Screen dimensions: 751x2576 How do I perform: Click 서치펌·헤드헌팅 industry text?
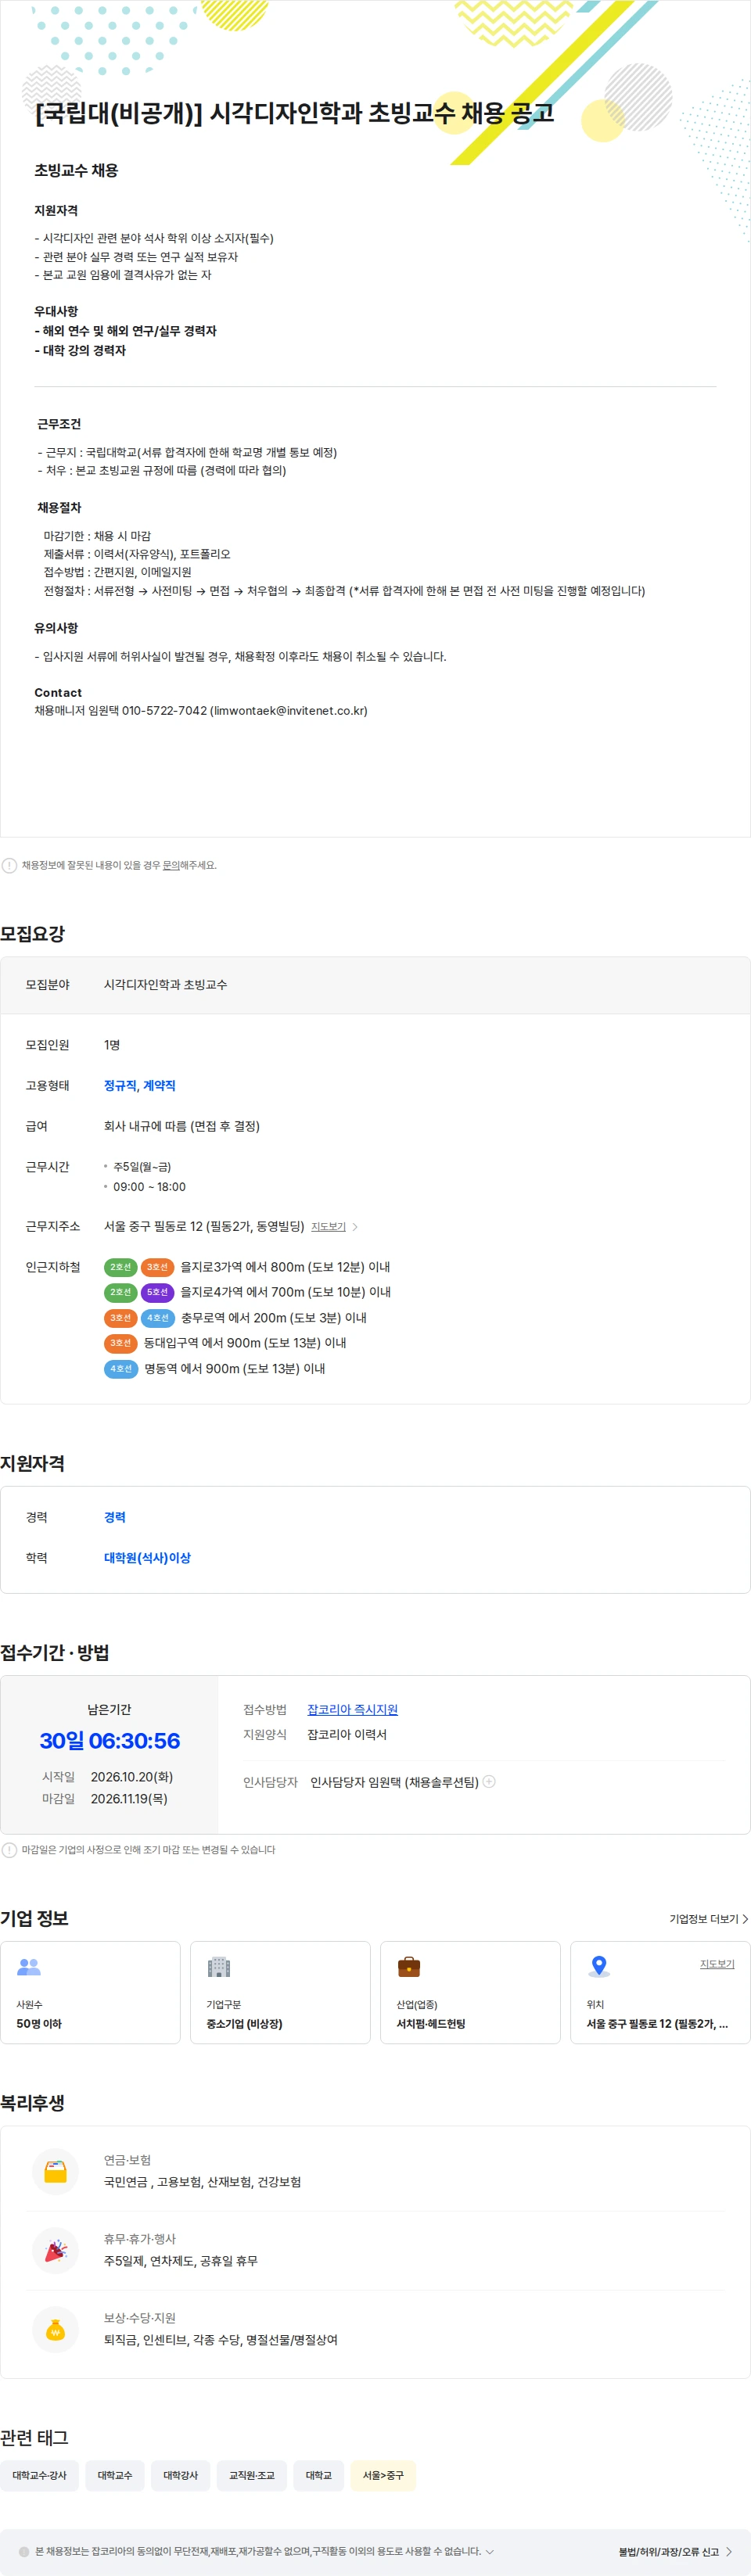point(431,2023)
